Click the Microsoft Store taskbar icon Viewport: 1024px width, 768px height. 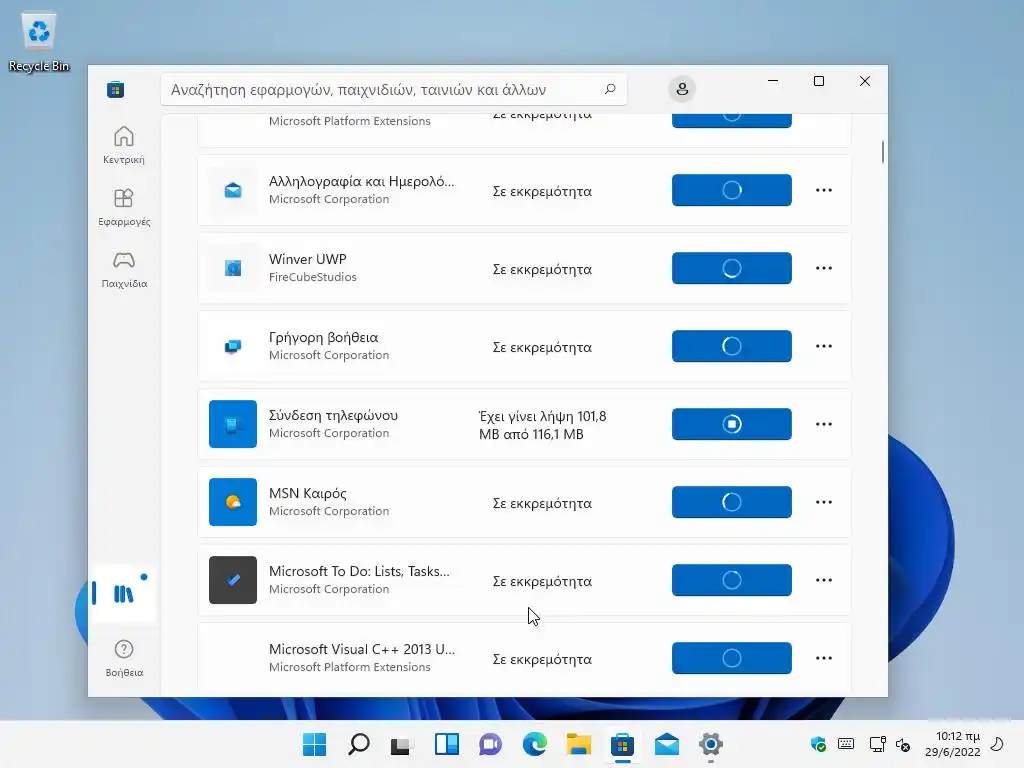click(x=622, y=744)
